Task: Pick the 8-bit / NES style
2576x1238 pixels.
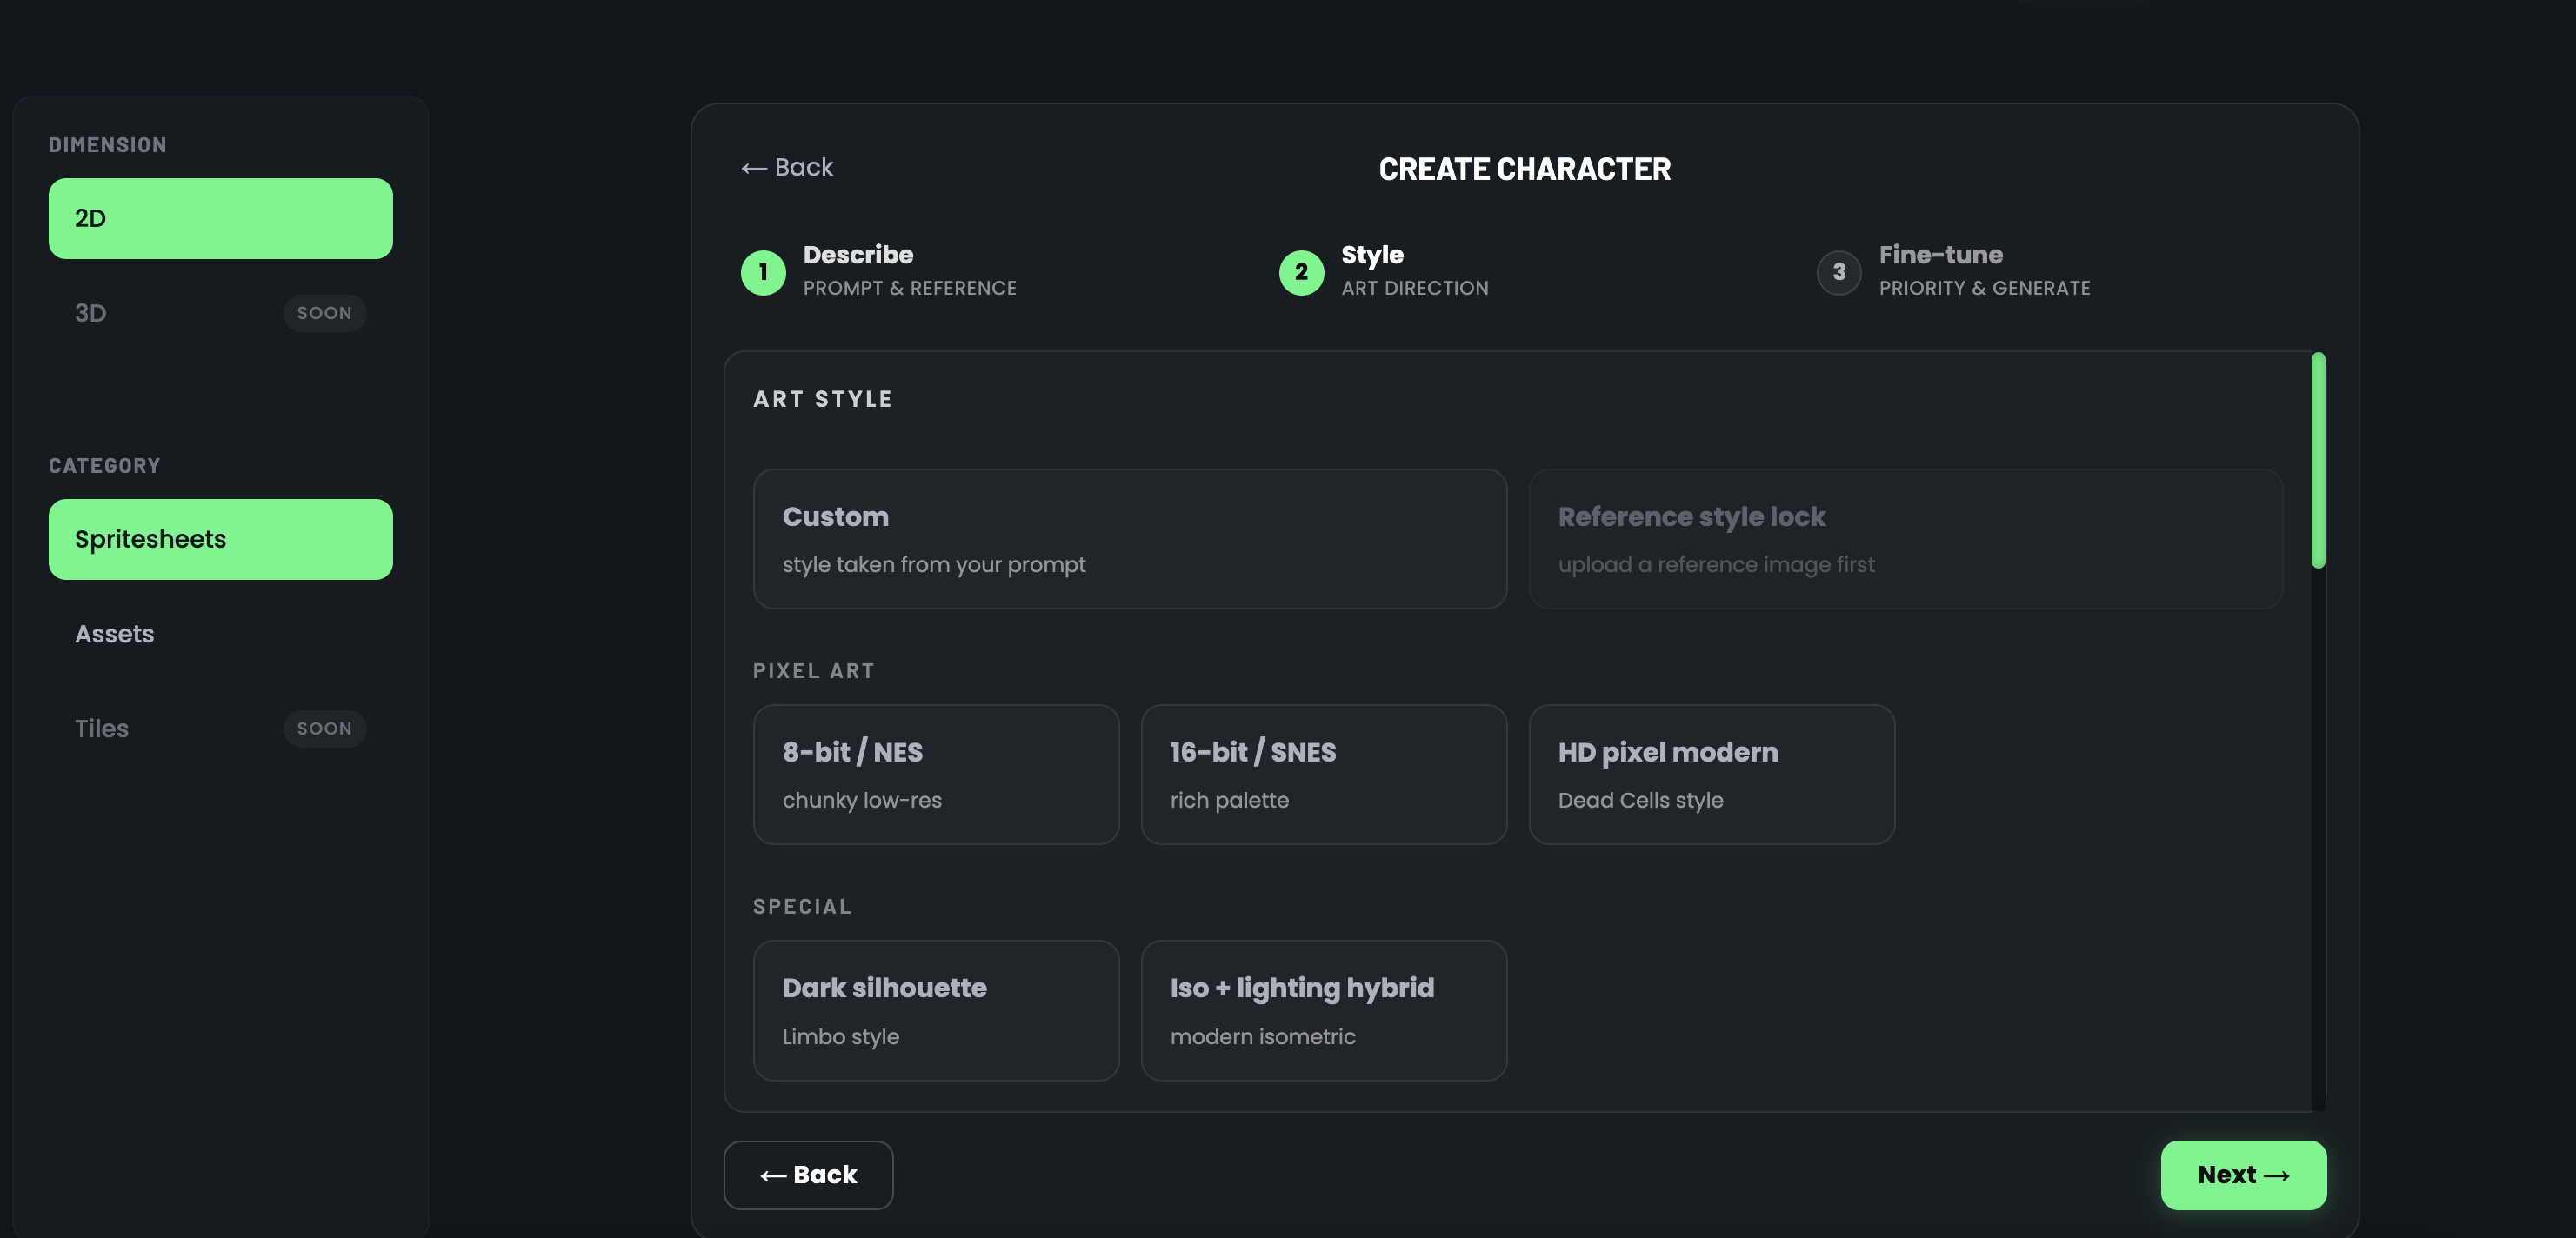Action: pos(935,774)
